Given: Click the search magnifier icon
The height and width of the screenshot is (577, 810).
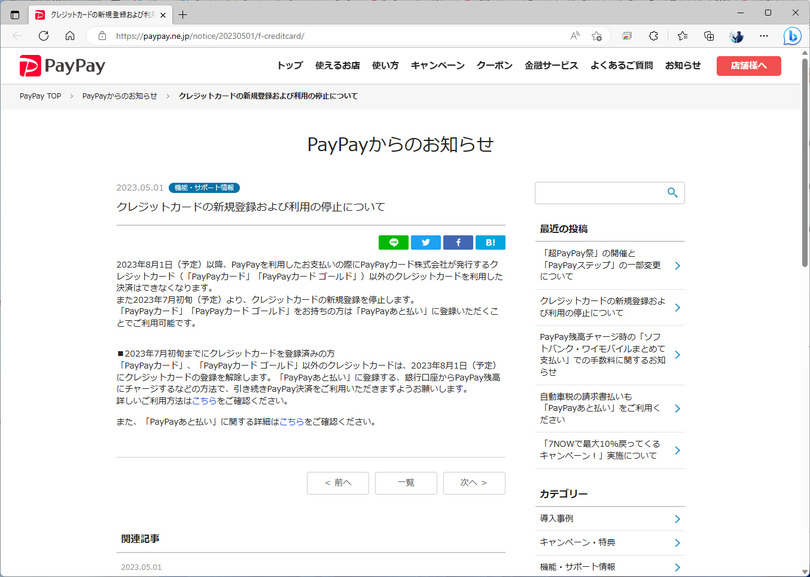Looking at the screenshot, I should point(672,193).
